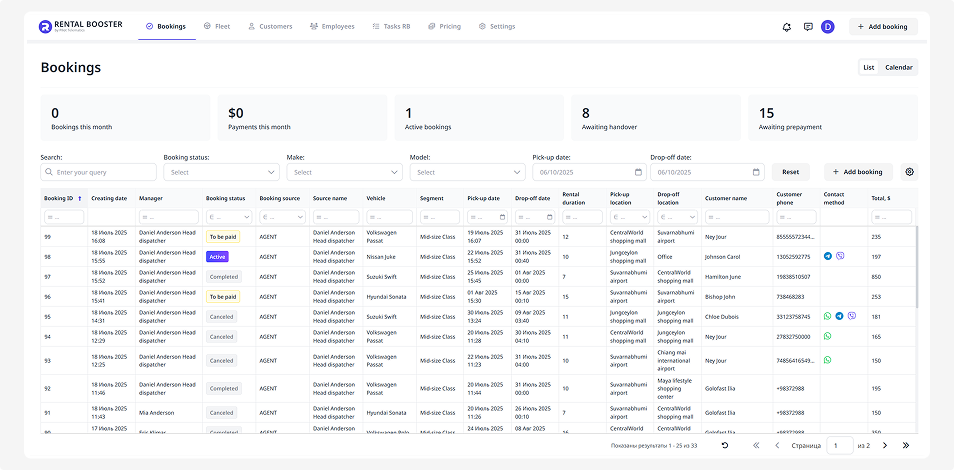
Task: Click Add booking in top header
Action: tap(883, 27)
